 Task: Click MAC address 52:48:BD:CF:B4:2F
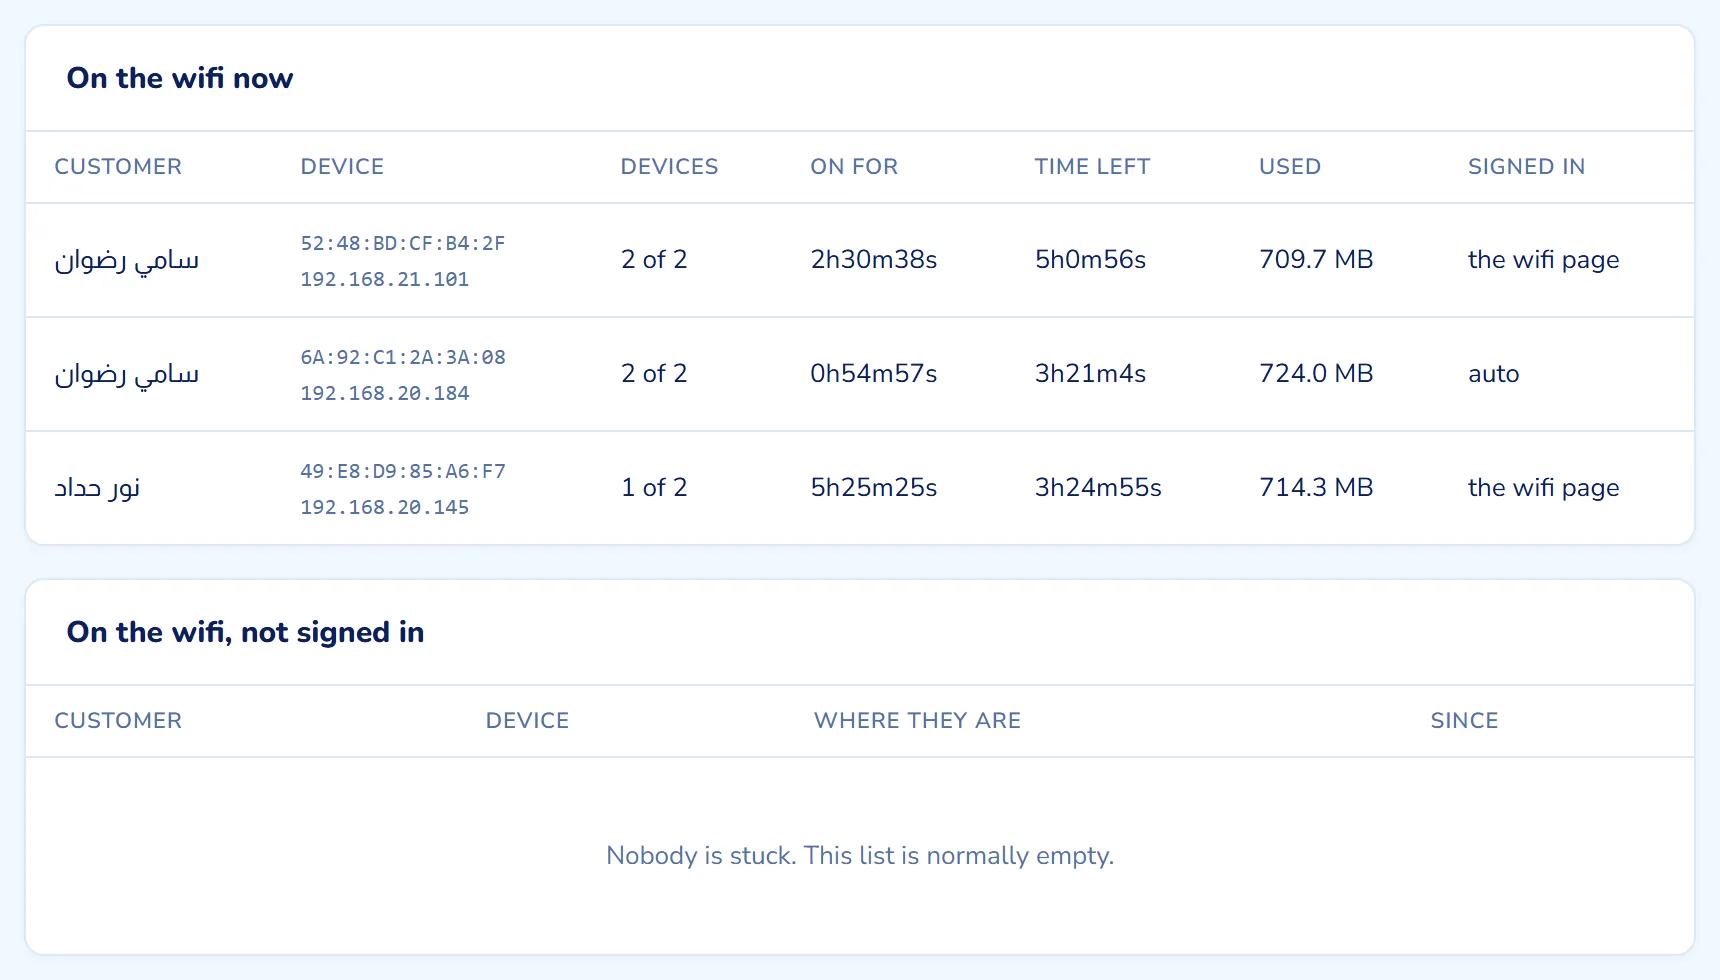pos(403,243)
